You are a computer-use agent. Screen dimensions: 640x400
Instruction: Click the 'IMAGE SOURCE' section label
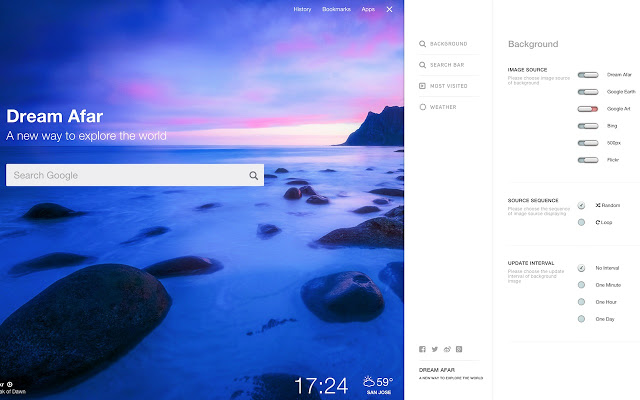click(527, 70)
